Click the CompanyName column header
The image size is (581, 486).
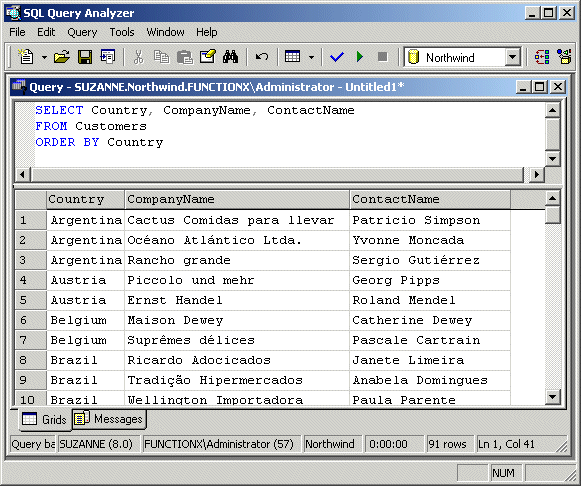click(x=237, y=199)
